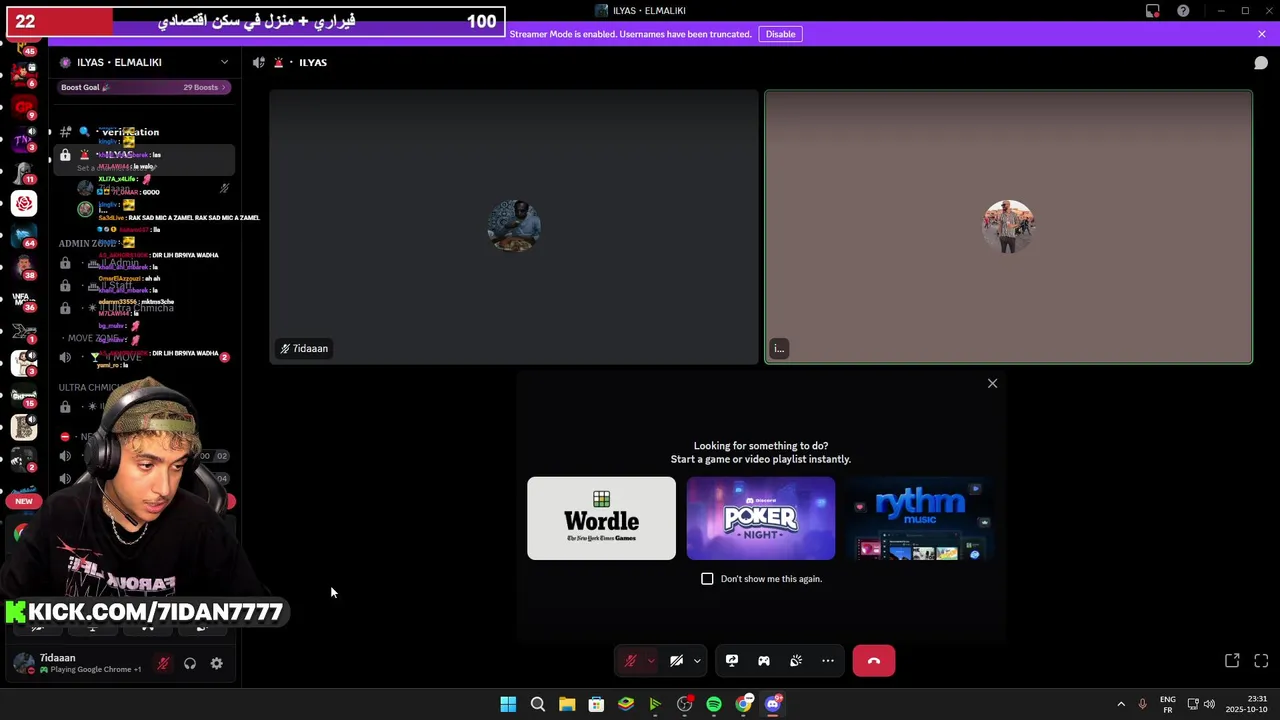
Task: Unmute the microphone in call controls
Action: coord(630,661)
